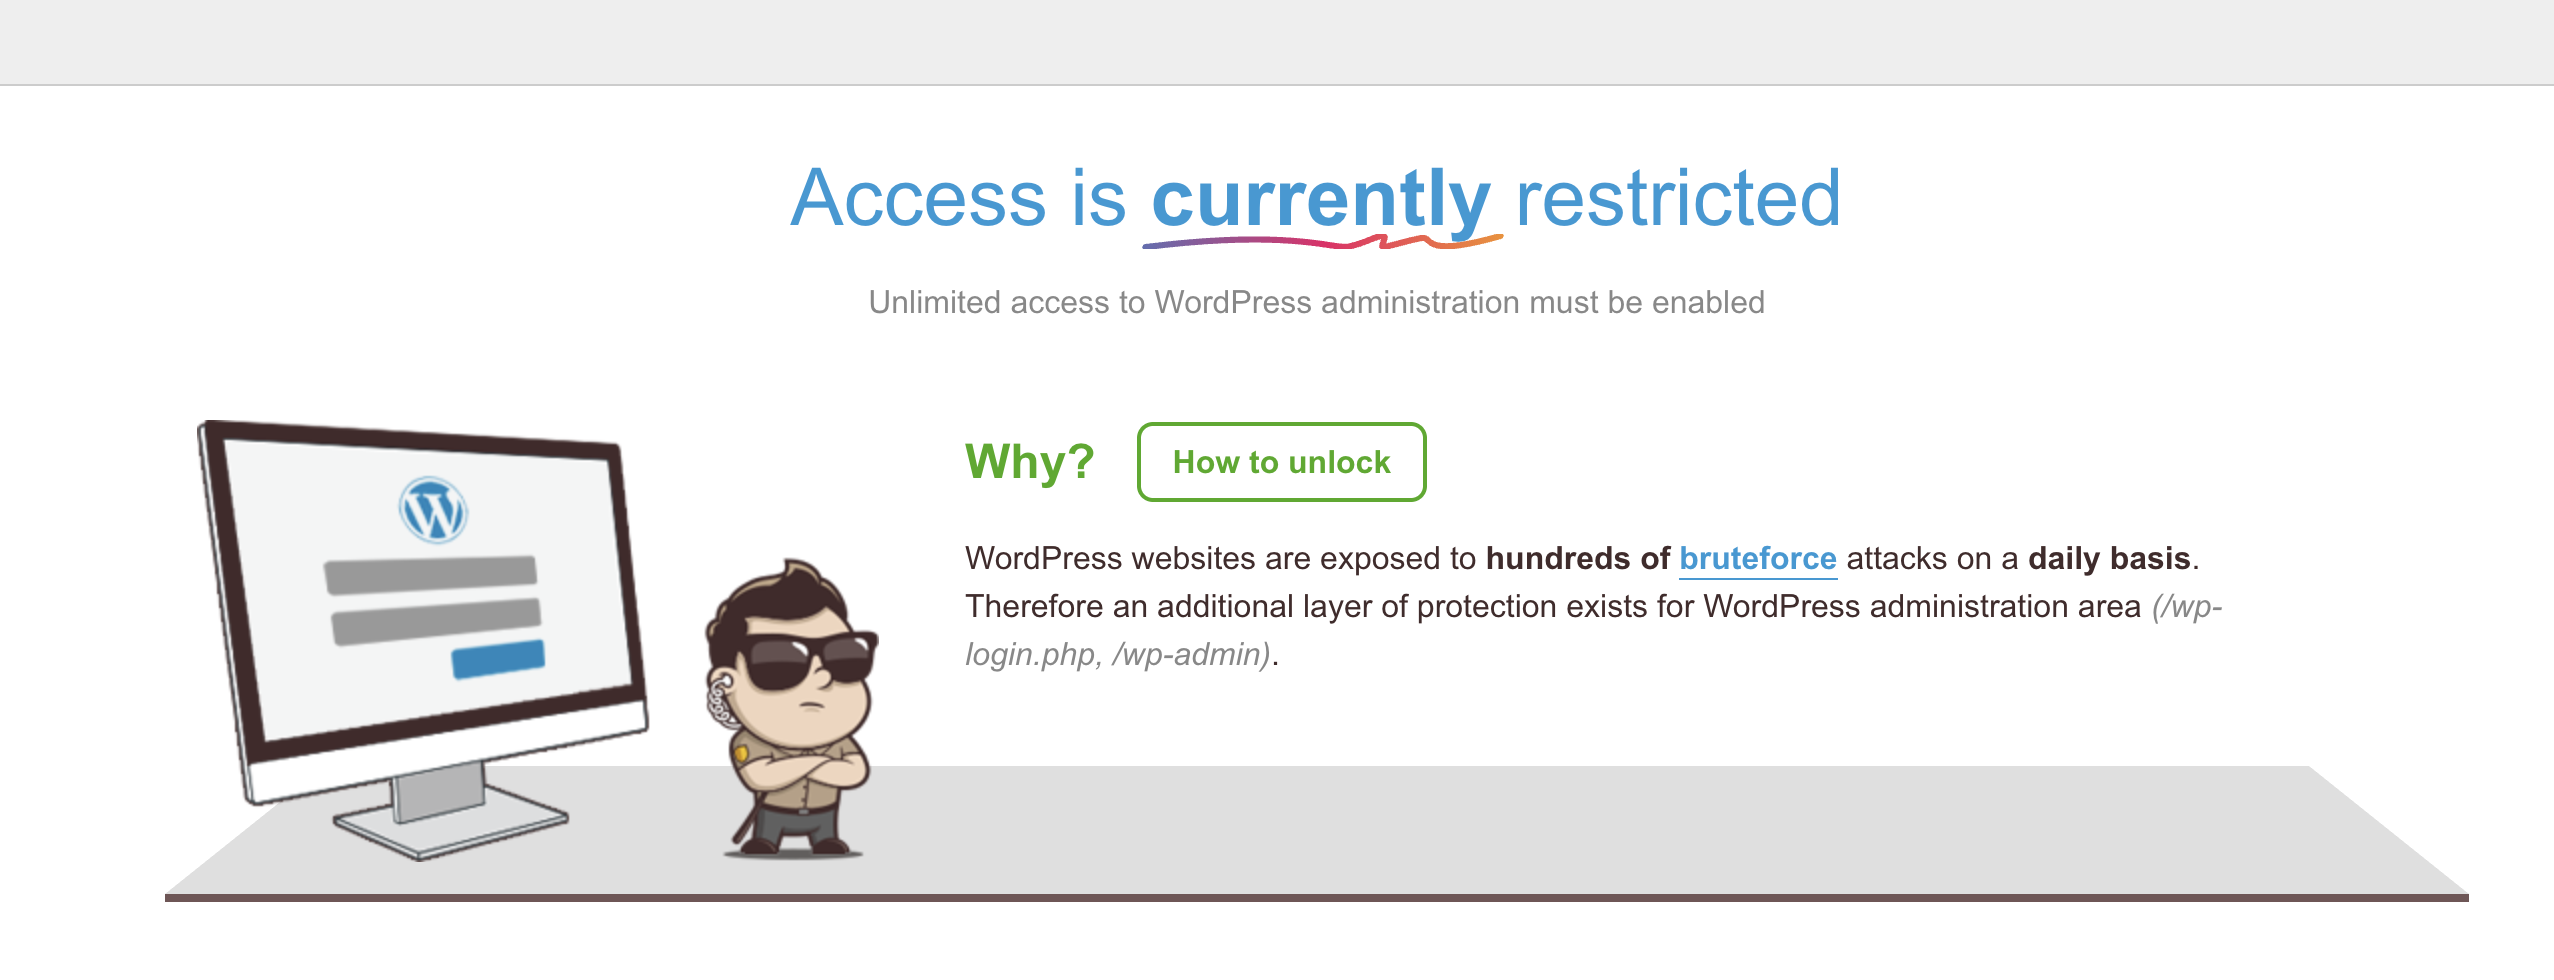
Task: Click the word restricted in heading
Action: tap(1678, 198)
